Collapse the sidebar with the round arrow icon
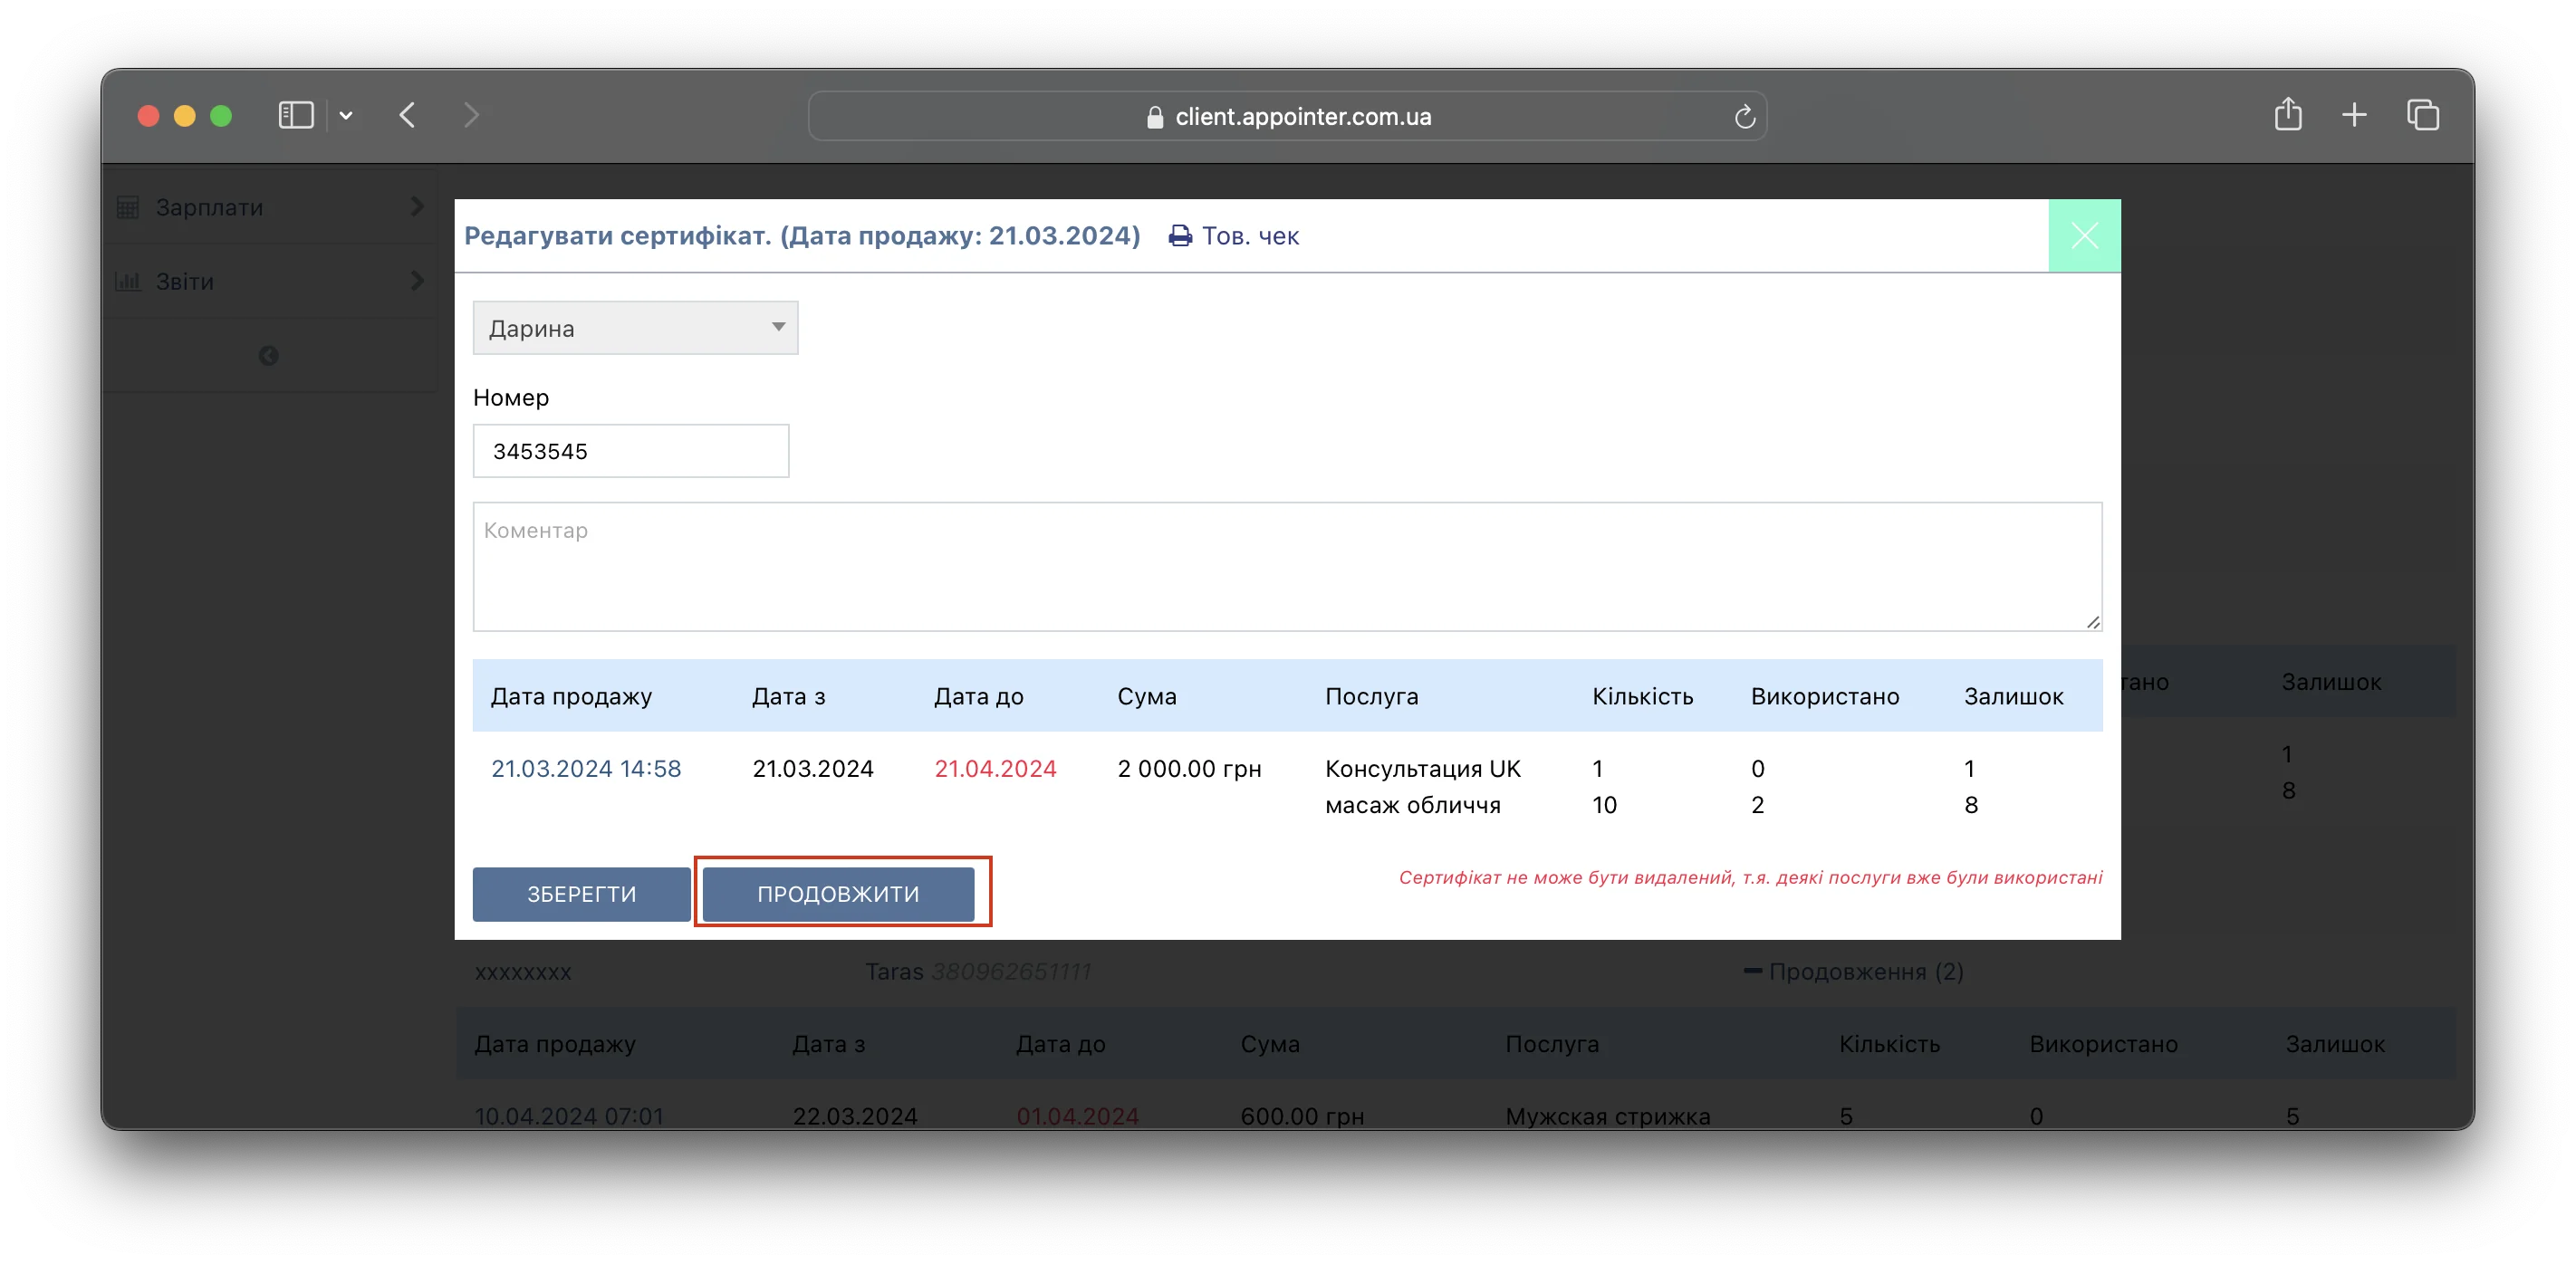The image size is (2576, 1264). coord(268,356)
